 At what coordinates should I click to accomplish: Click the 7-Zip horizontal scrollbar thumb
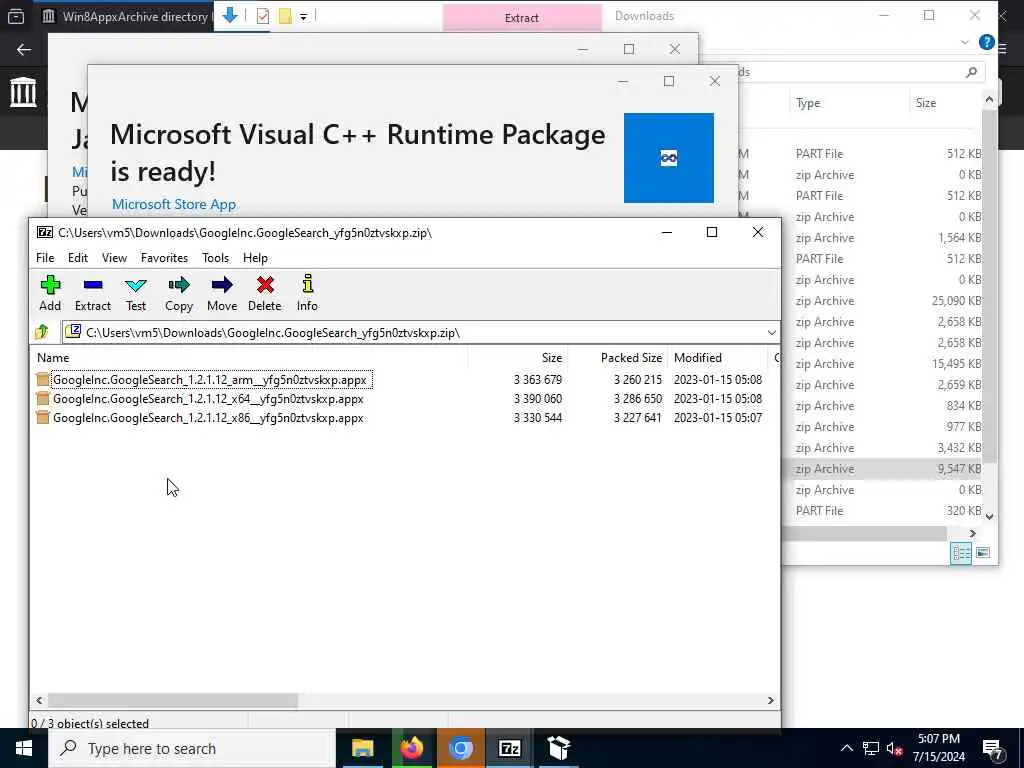pyautogui.click(x=173, y=700)
